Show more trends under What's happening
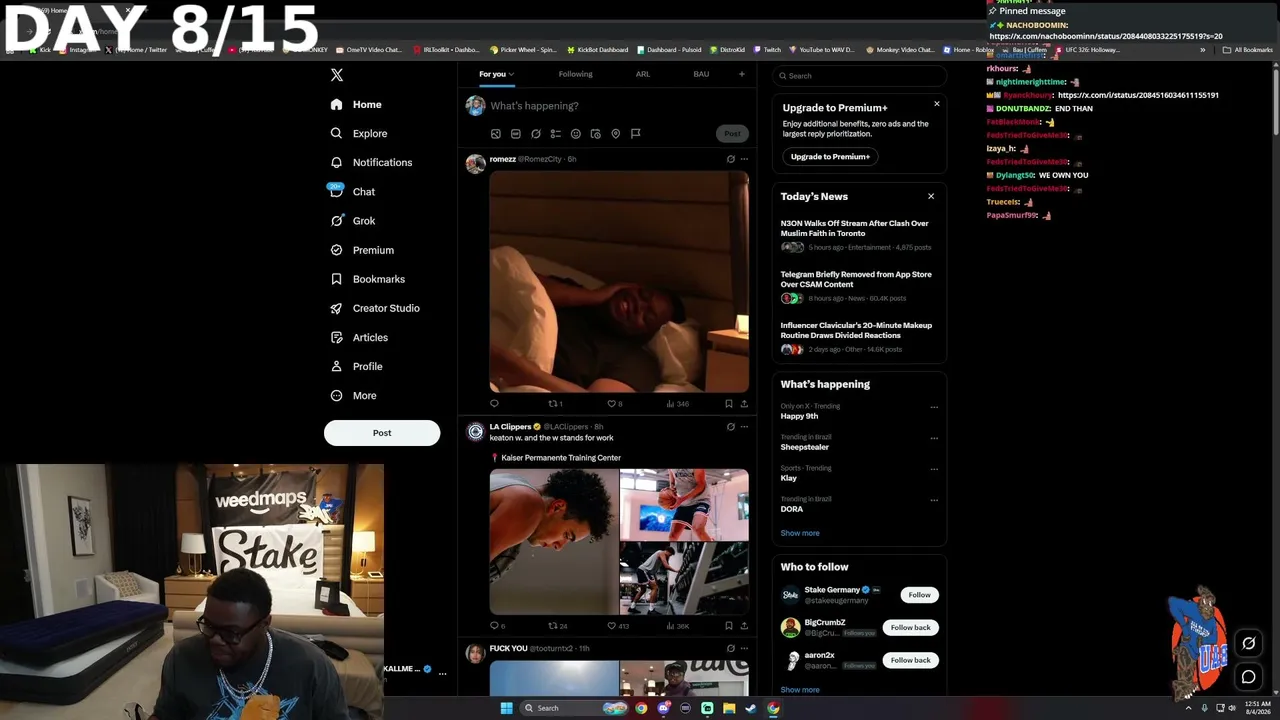The width and height of the screenshot is (1280, 720). point(800,533)
